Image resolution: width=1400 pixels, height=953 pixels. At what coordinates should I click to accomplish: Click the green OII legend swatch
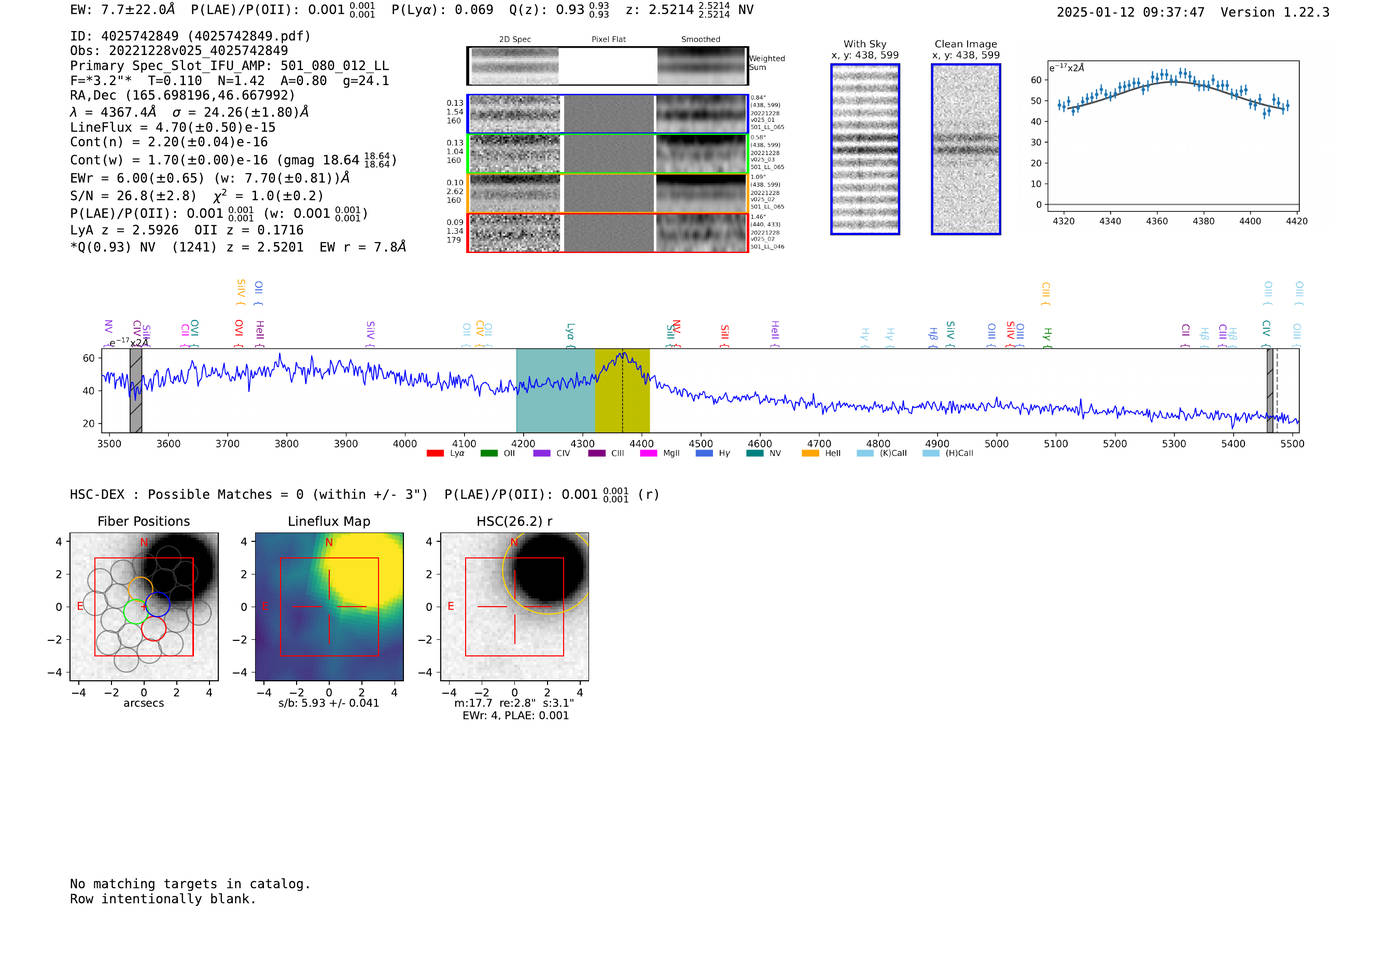(488, 453)
